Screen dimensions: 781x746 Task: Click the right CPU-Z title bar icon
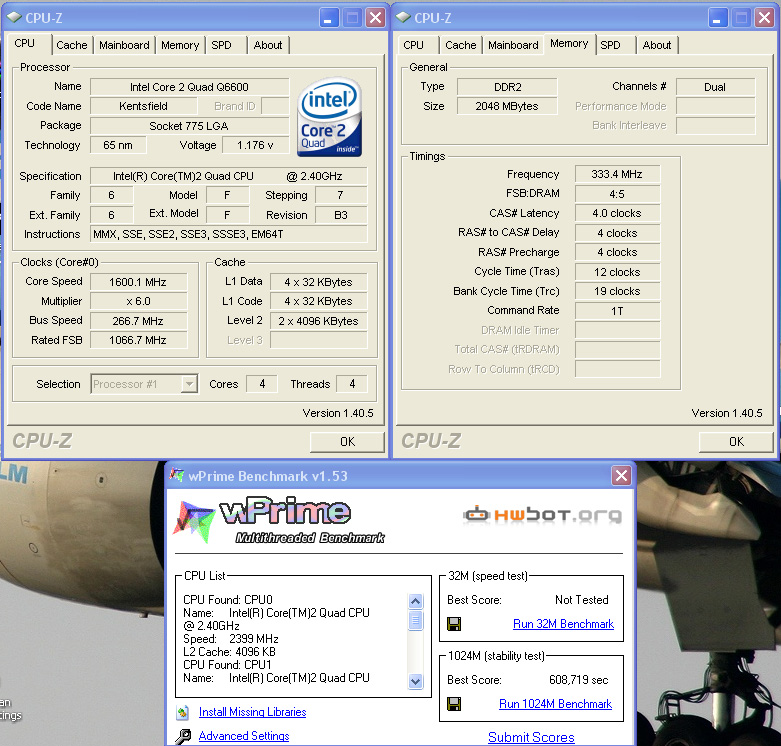click(403, 17)
